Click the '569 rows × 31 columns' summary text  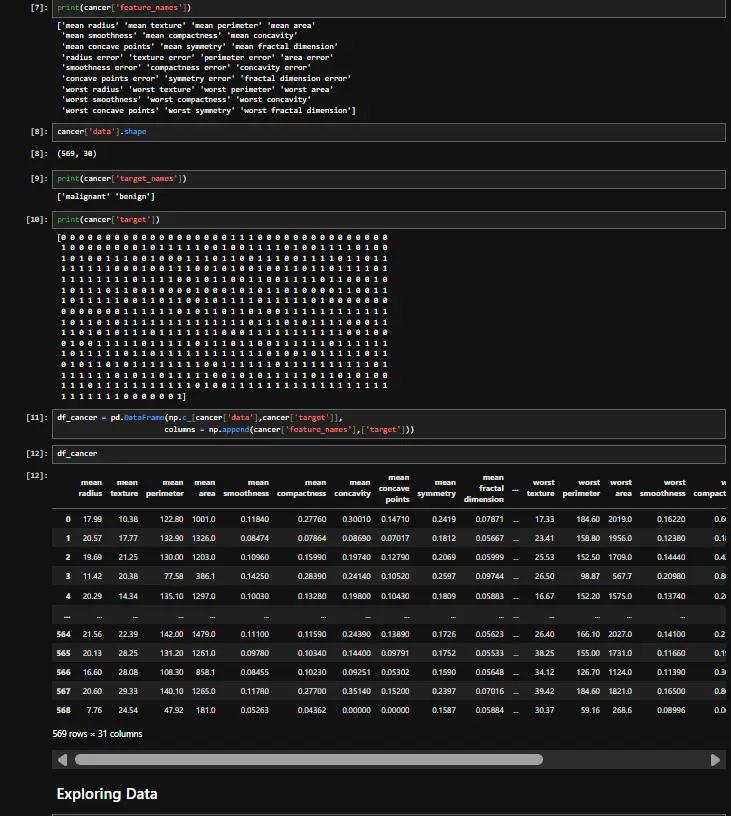pyautogui.click(x=97, y=734)
